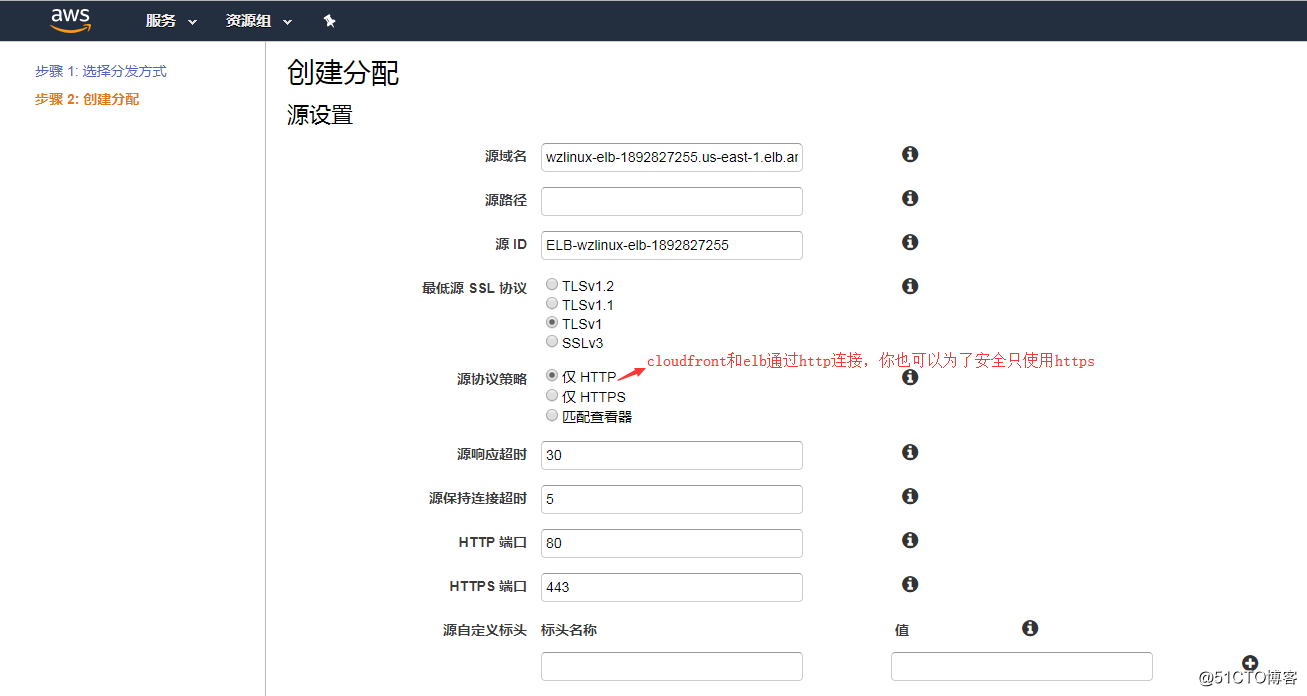Click the 源保持连接超时 field showing 5
Viewport: 1307px width, 696px height.
pos(672,499)
